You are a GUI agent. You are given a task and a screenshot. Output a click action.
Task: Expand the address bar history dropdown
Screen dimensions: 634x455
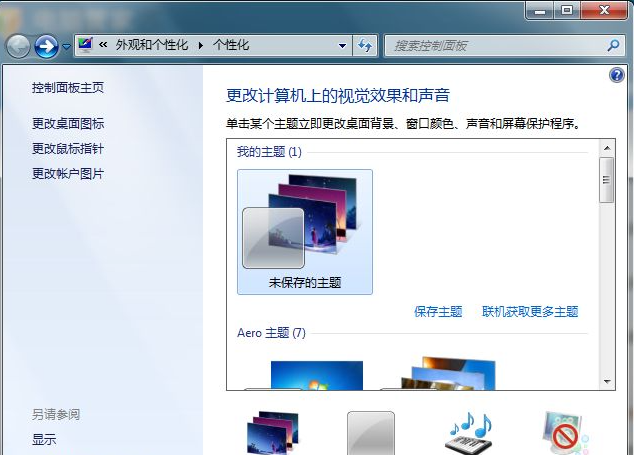click(x=341, y=46)
